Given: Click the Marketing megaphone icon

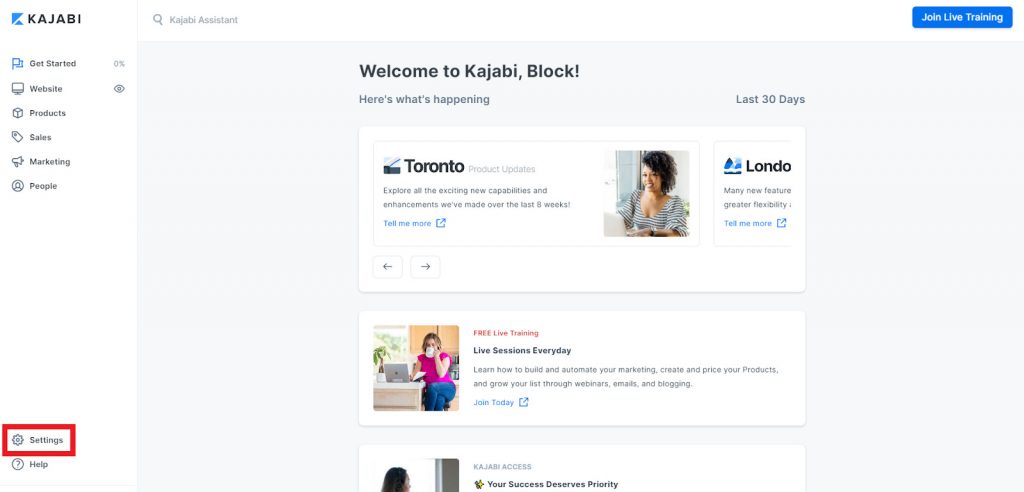Looking at the screenshot, I should pyautogui.click(x=18, y=161).
